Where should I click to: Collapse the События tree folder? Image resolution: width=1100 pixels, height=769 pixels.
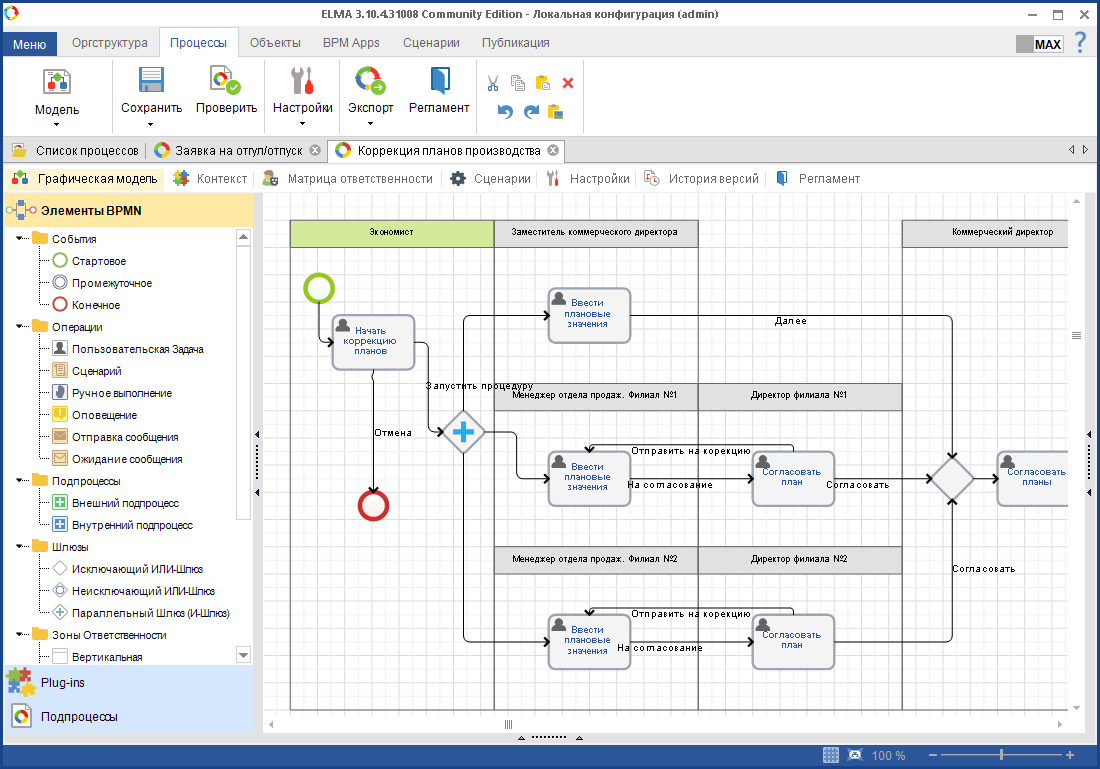point(20,239)
